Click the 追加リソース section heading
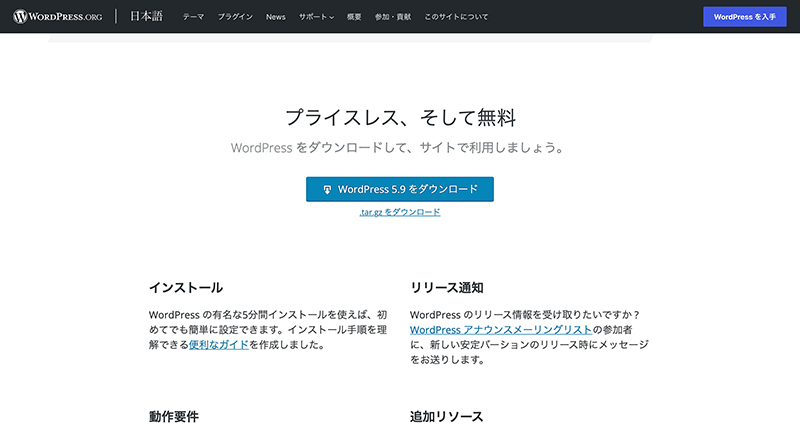 [447, 415]
